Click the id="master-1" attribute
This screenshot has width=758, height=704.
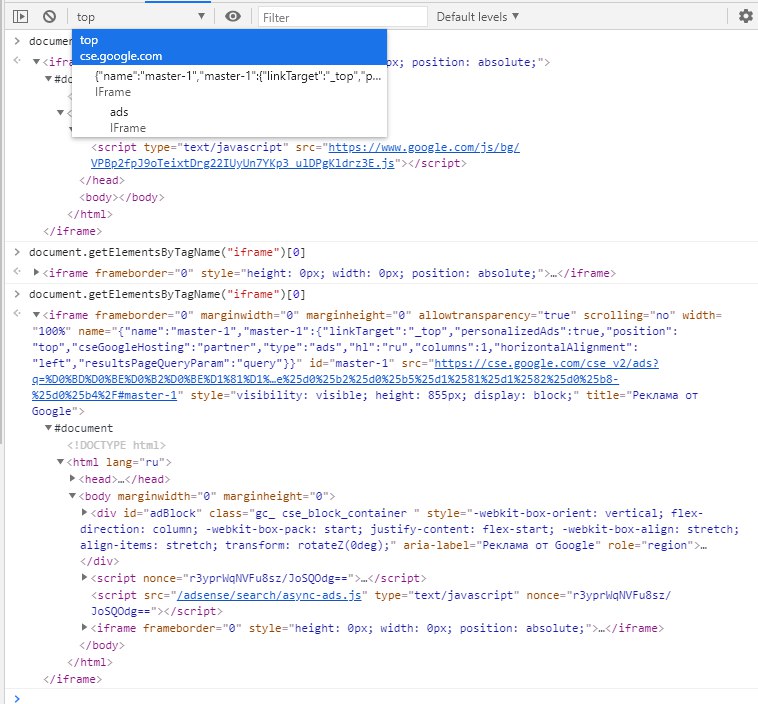[351, 363]
